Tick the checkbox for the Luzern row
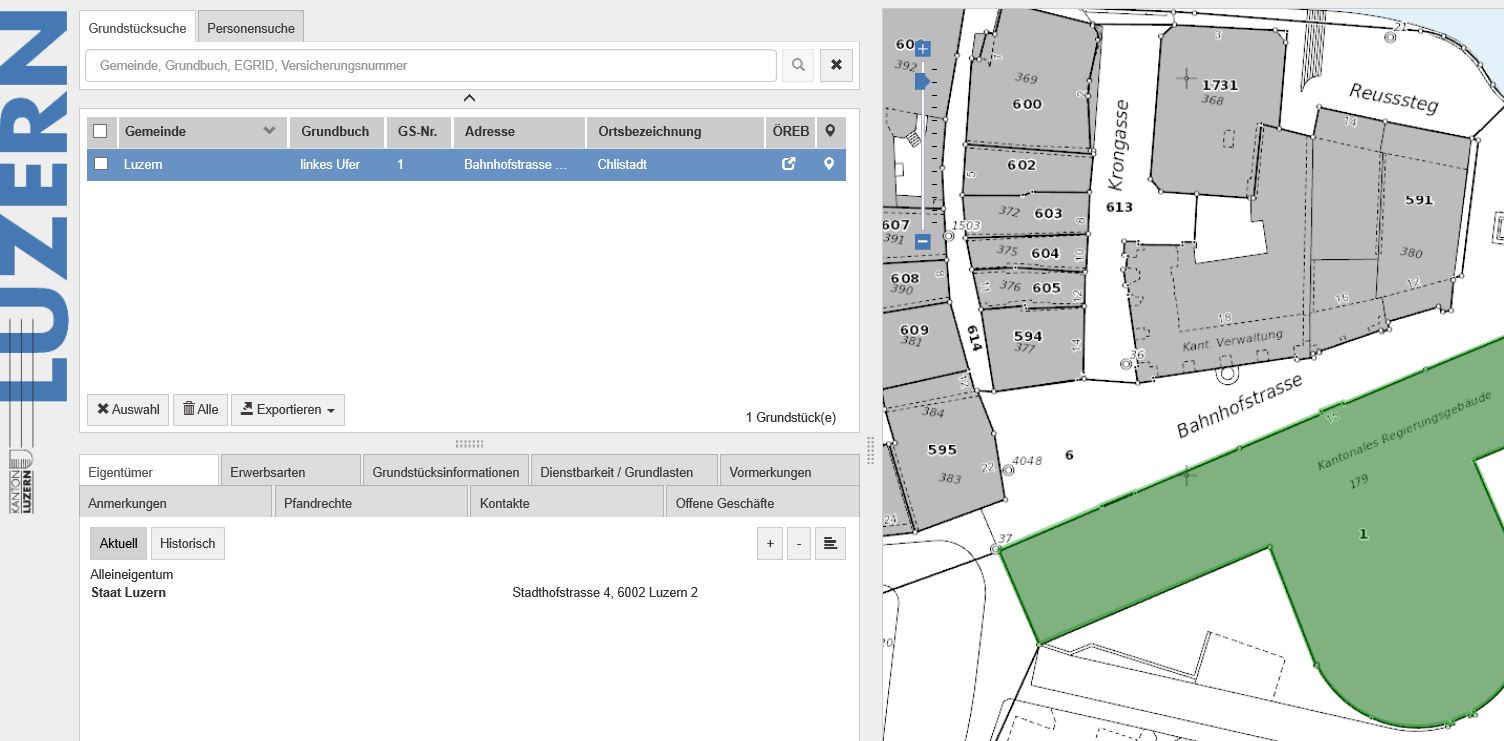The width and height of the screenshot is (1504, 741). [100, 164]
